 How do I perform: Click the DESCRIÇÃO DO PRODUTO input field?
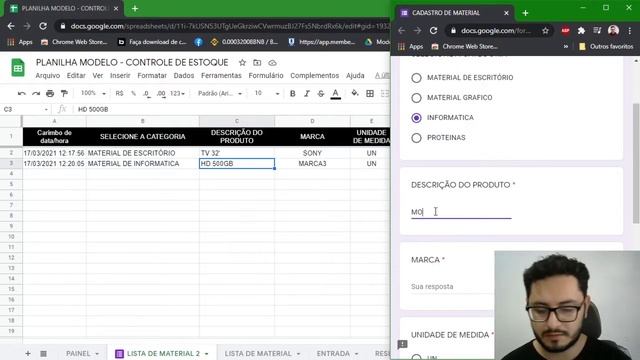(x=461, y=212)
